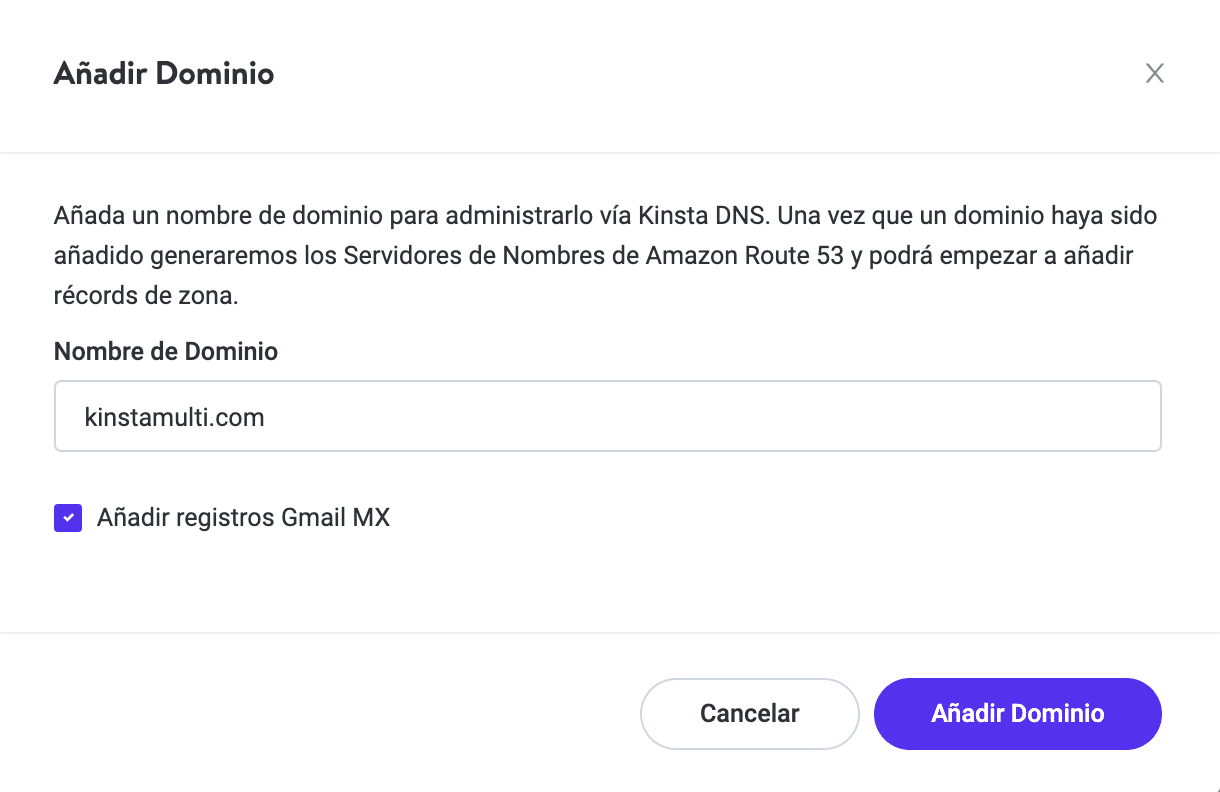Viewport: 1220px width, 792px height.
Task: Click the checkmark inside the purple checkbox
Action: pos(67,517)
